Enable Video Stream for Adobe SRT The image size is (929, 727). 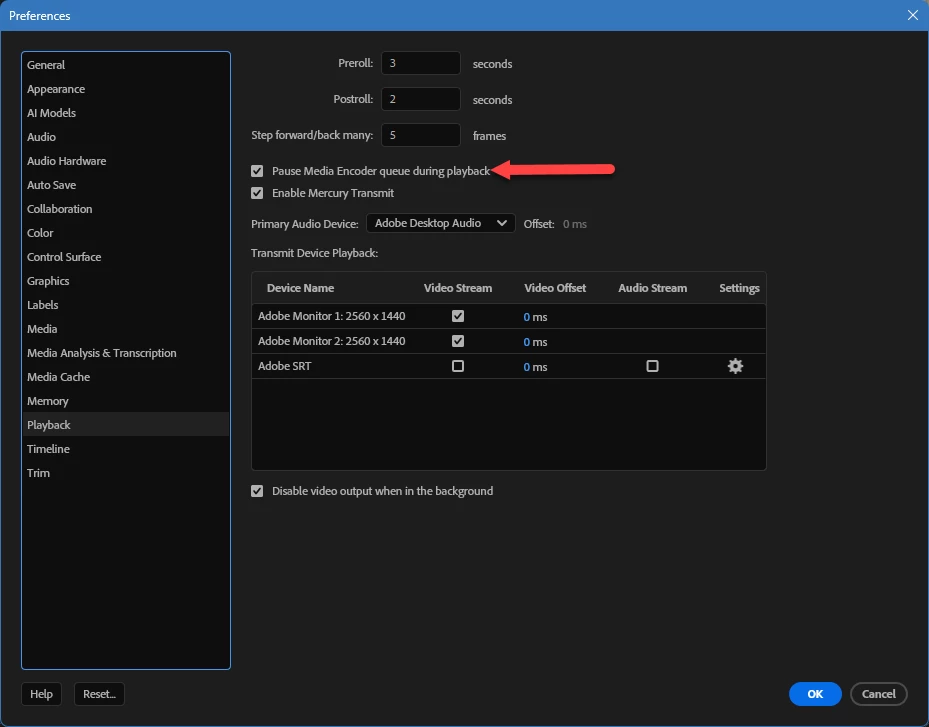pos(458,366)
